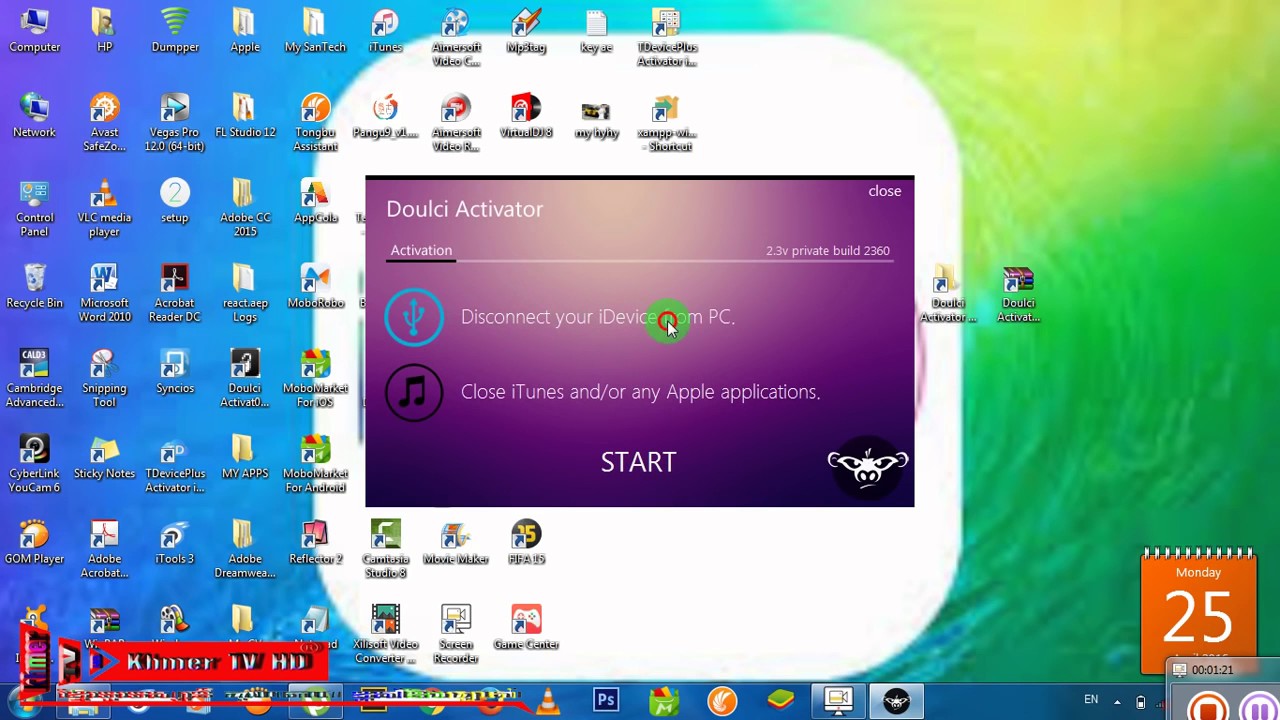Launch Snipping Tool shortcut
Screen dimensions: 1280x720
[104, 378]
